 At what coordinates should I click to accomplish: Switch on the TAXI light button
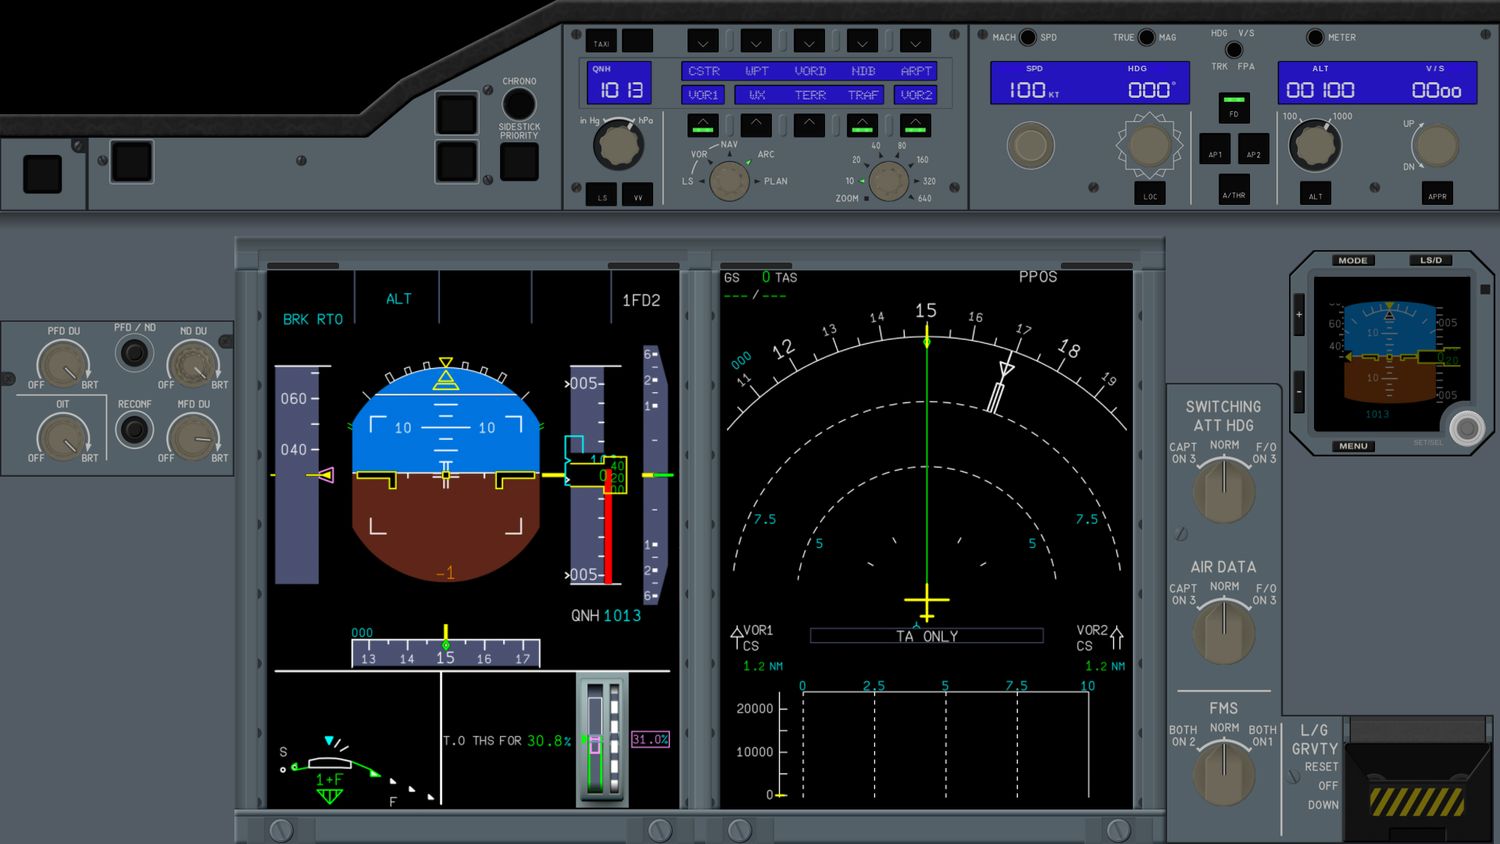coord(601,41)
